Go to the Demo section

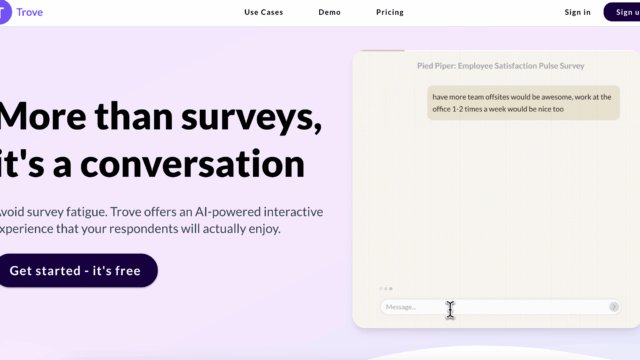[329, 12]
